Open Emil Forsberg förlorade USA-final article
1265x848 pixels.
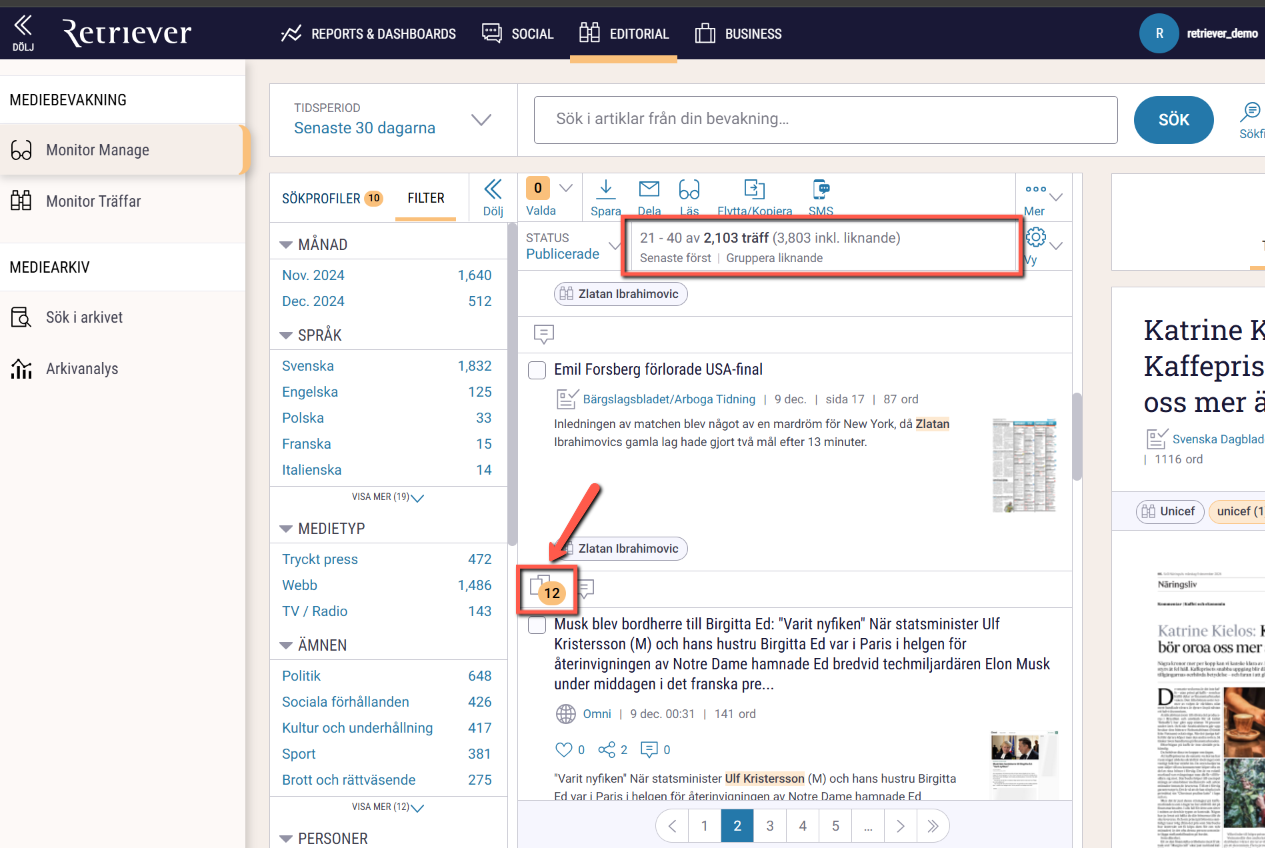pos(658,370)
